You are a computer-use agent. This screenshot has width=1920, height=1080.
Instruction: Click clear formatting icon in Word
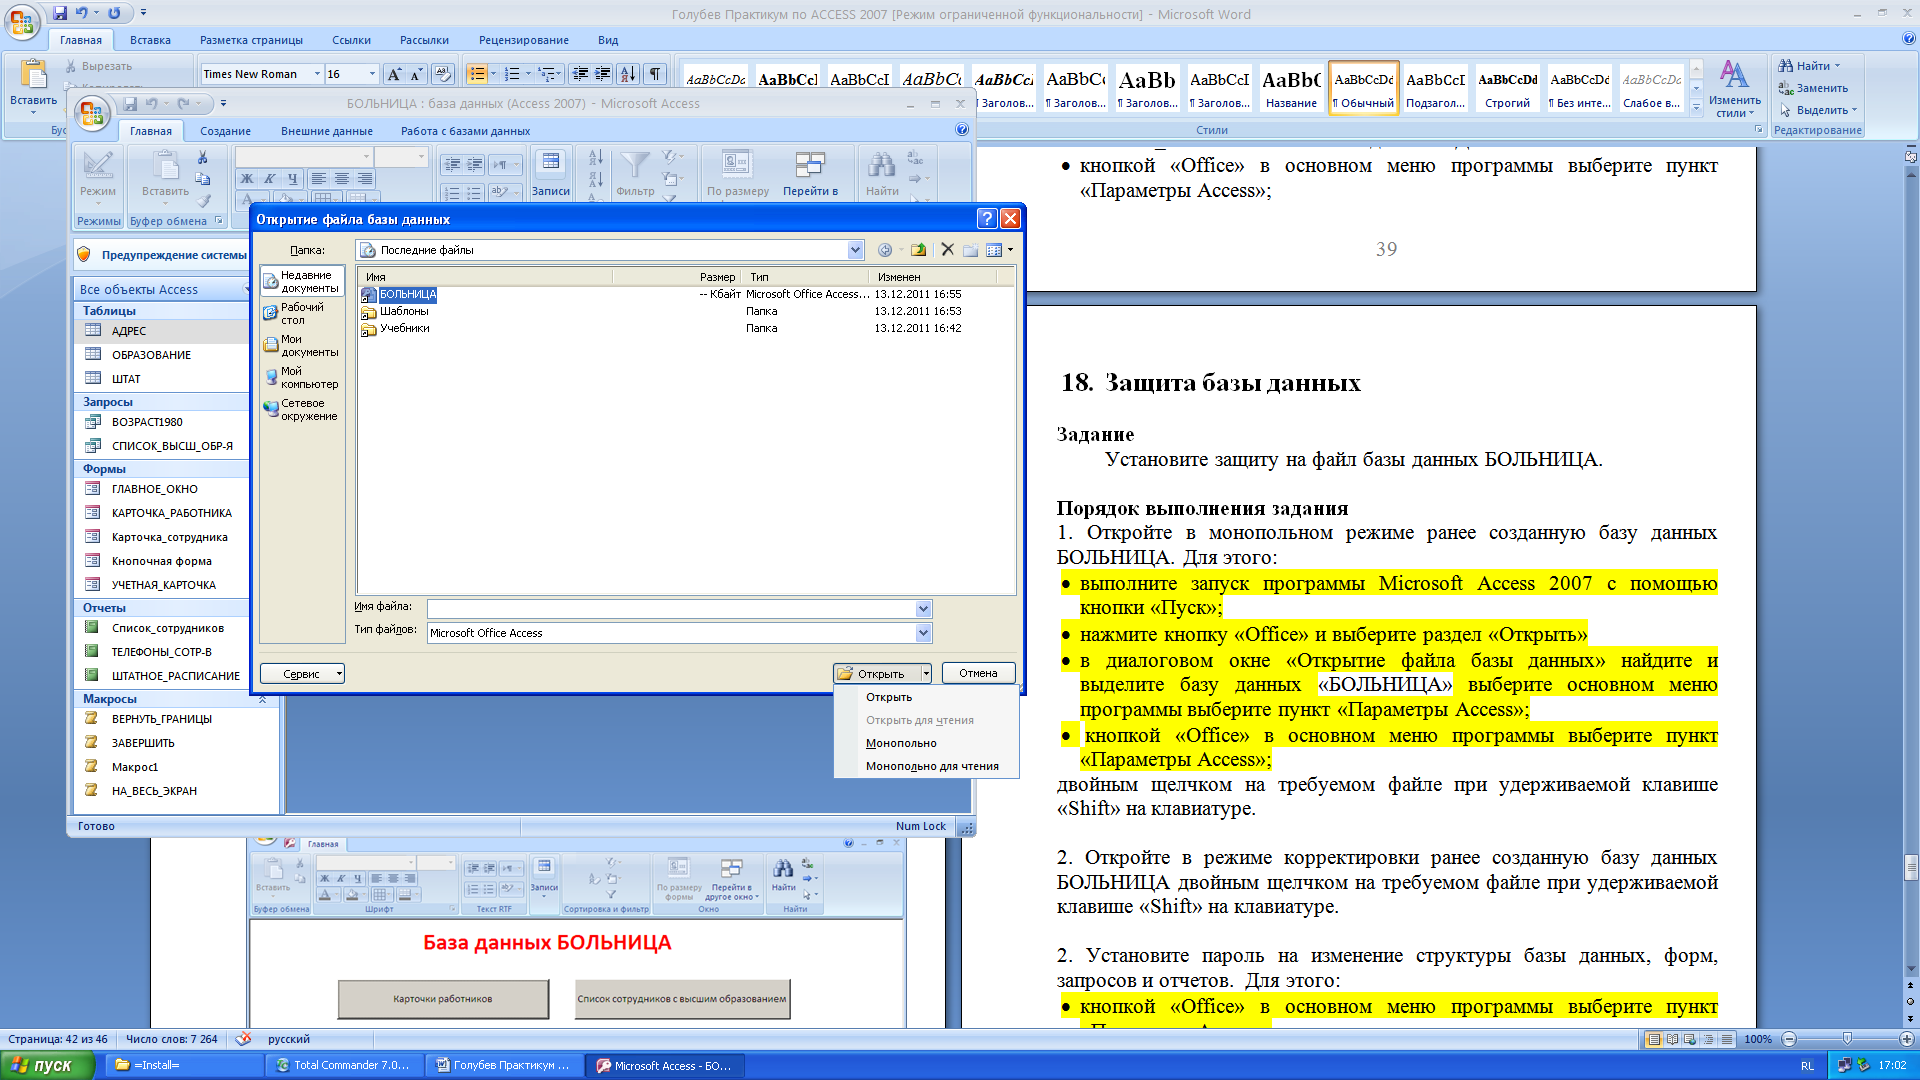pos(444,74)
